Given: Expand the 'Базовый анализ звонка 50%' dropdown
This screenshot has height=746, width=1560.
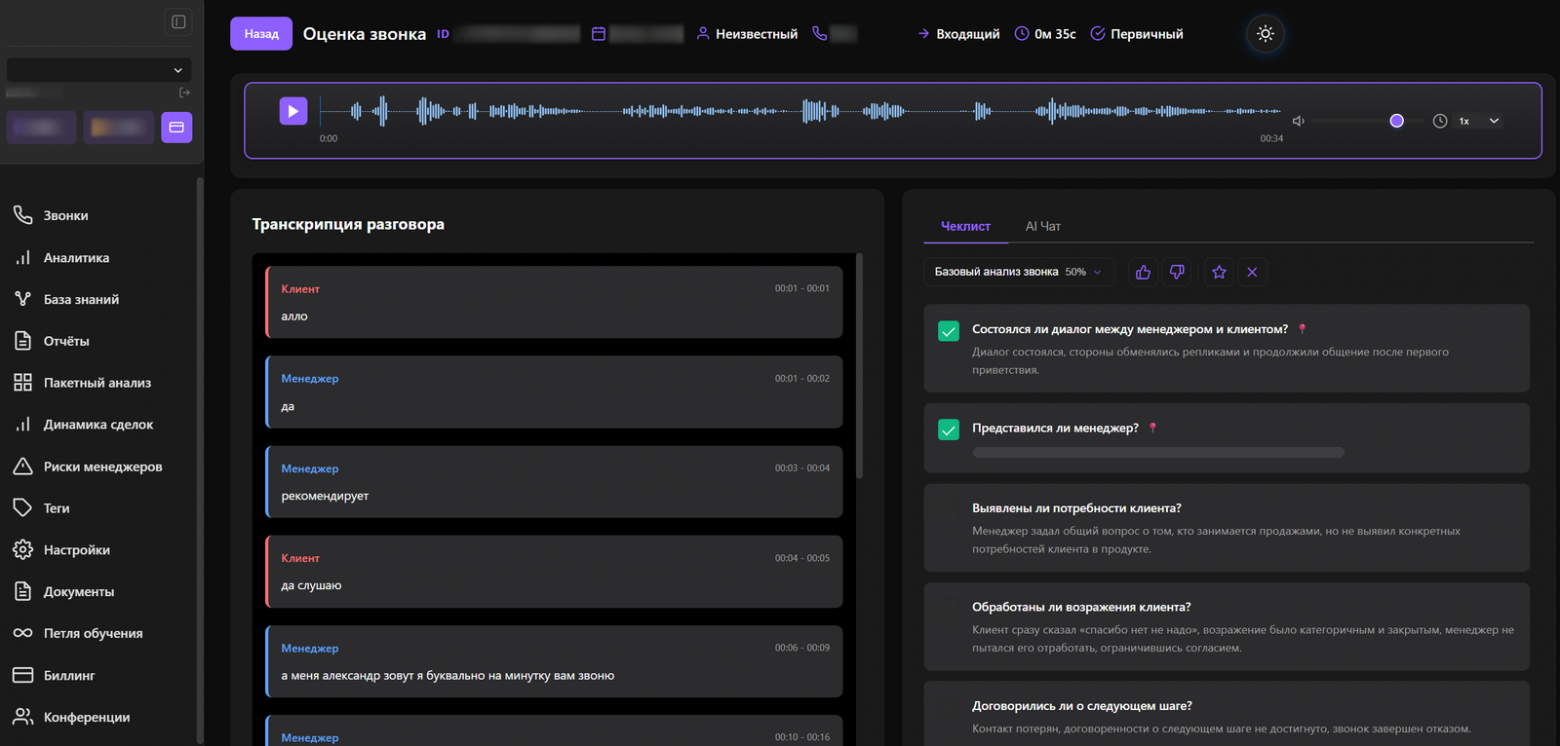Looking at the screenshot, I should click(1018, 272).
